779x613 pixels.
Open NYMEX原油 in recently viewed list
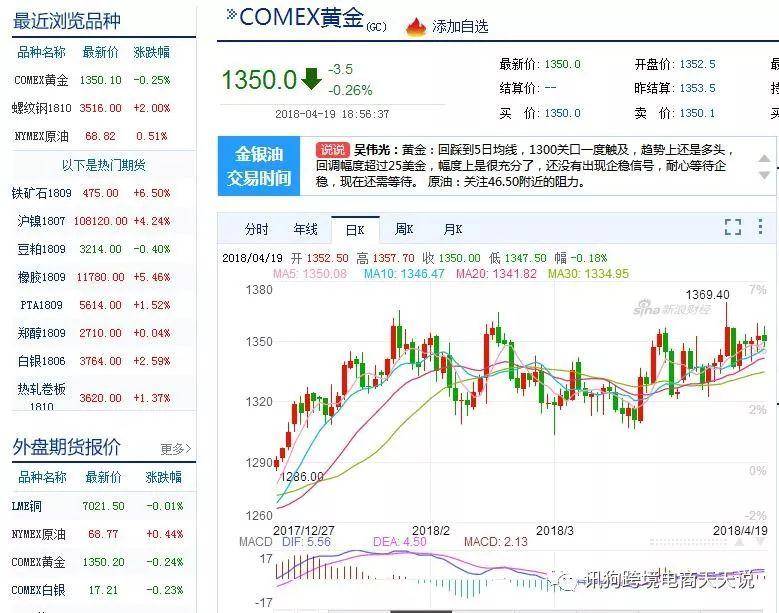[41, 136]
